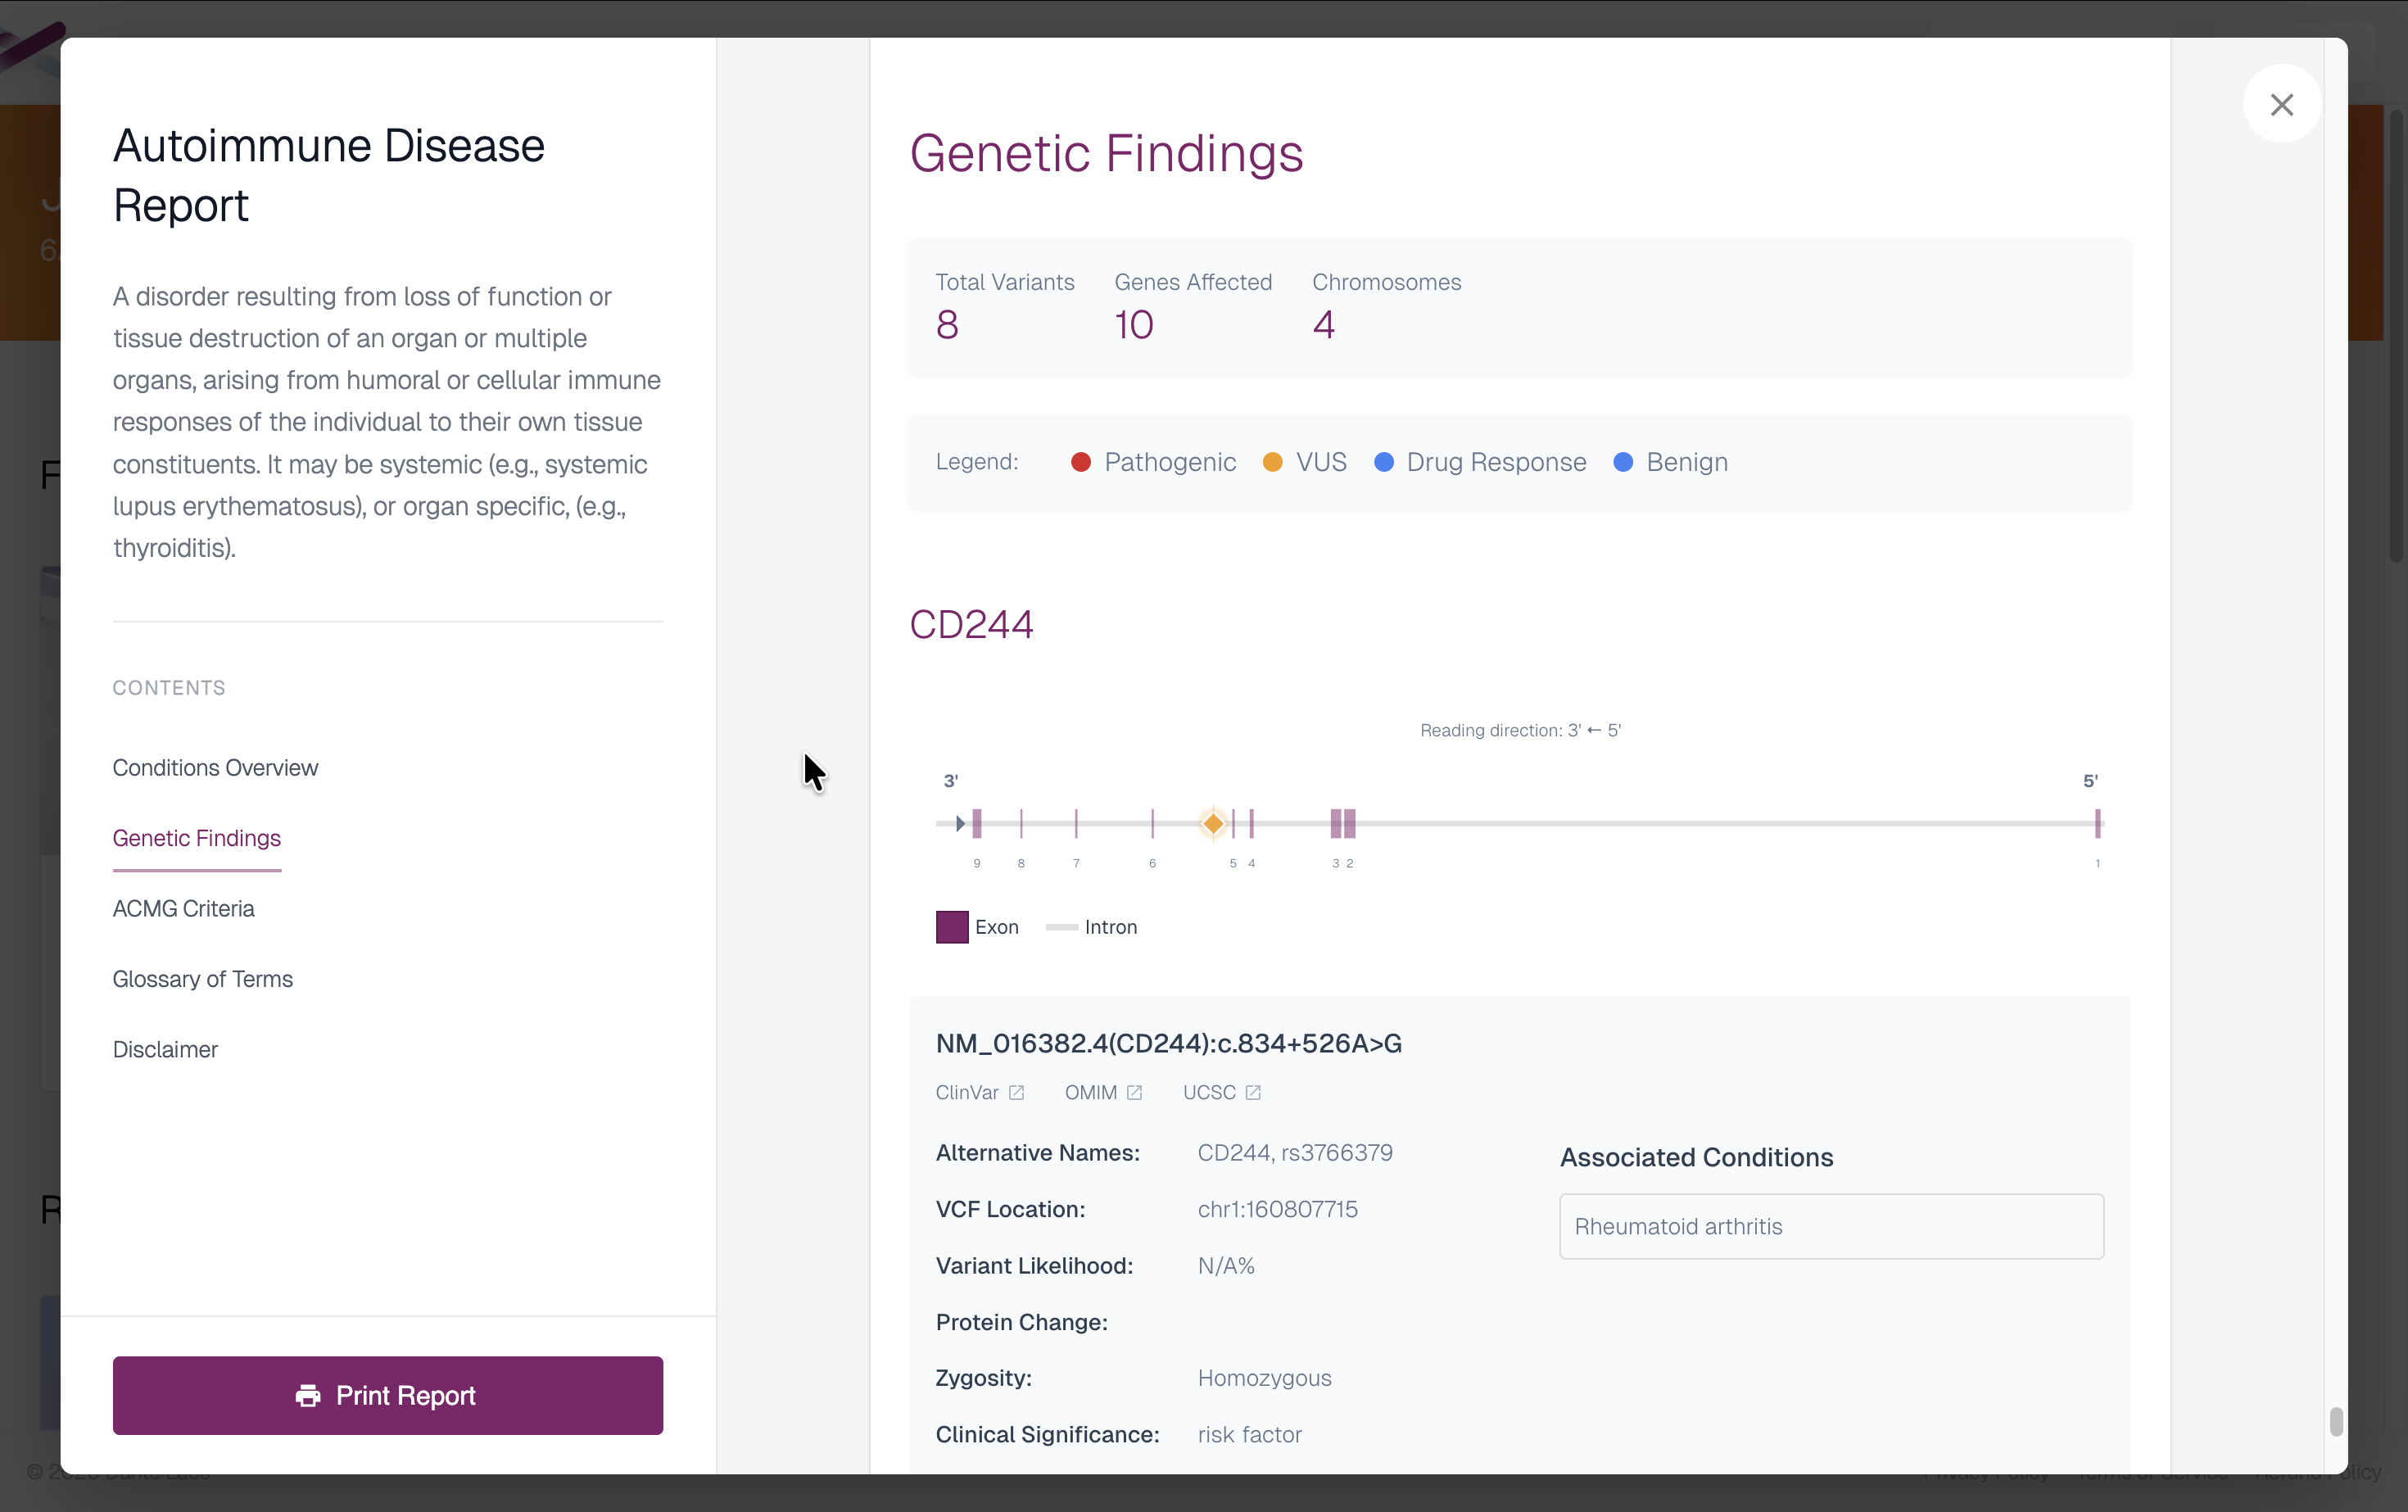Image resolution: width=2408 pixels, height=1512 pixels.
Task: View the Glossary of Terms
Action: (x=202, y=978)
